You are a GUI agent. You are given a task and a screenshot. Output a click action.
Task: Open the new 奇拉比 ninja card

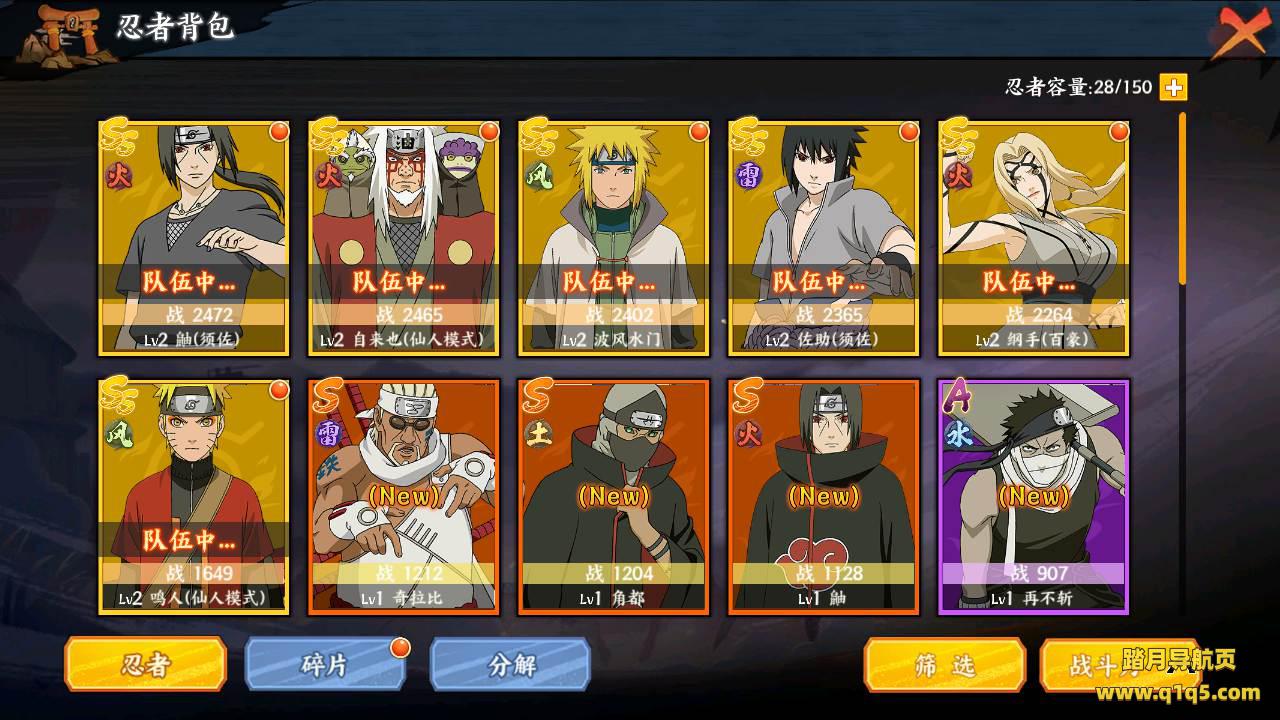point(404,496)
